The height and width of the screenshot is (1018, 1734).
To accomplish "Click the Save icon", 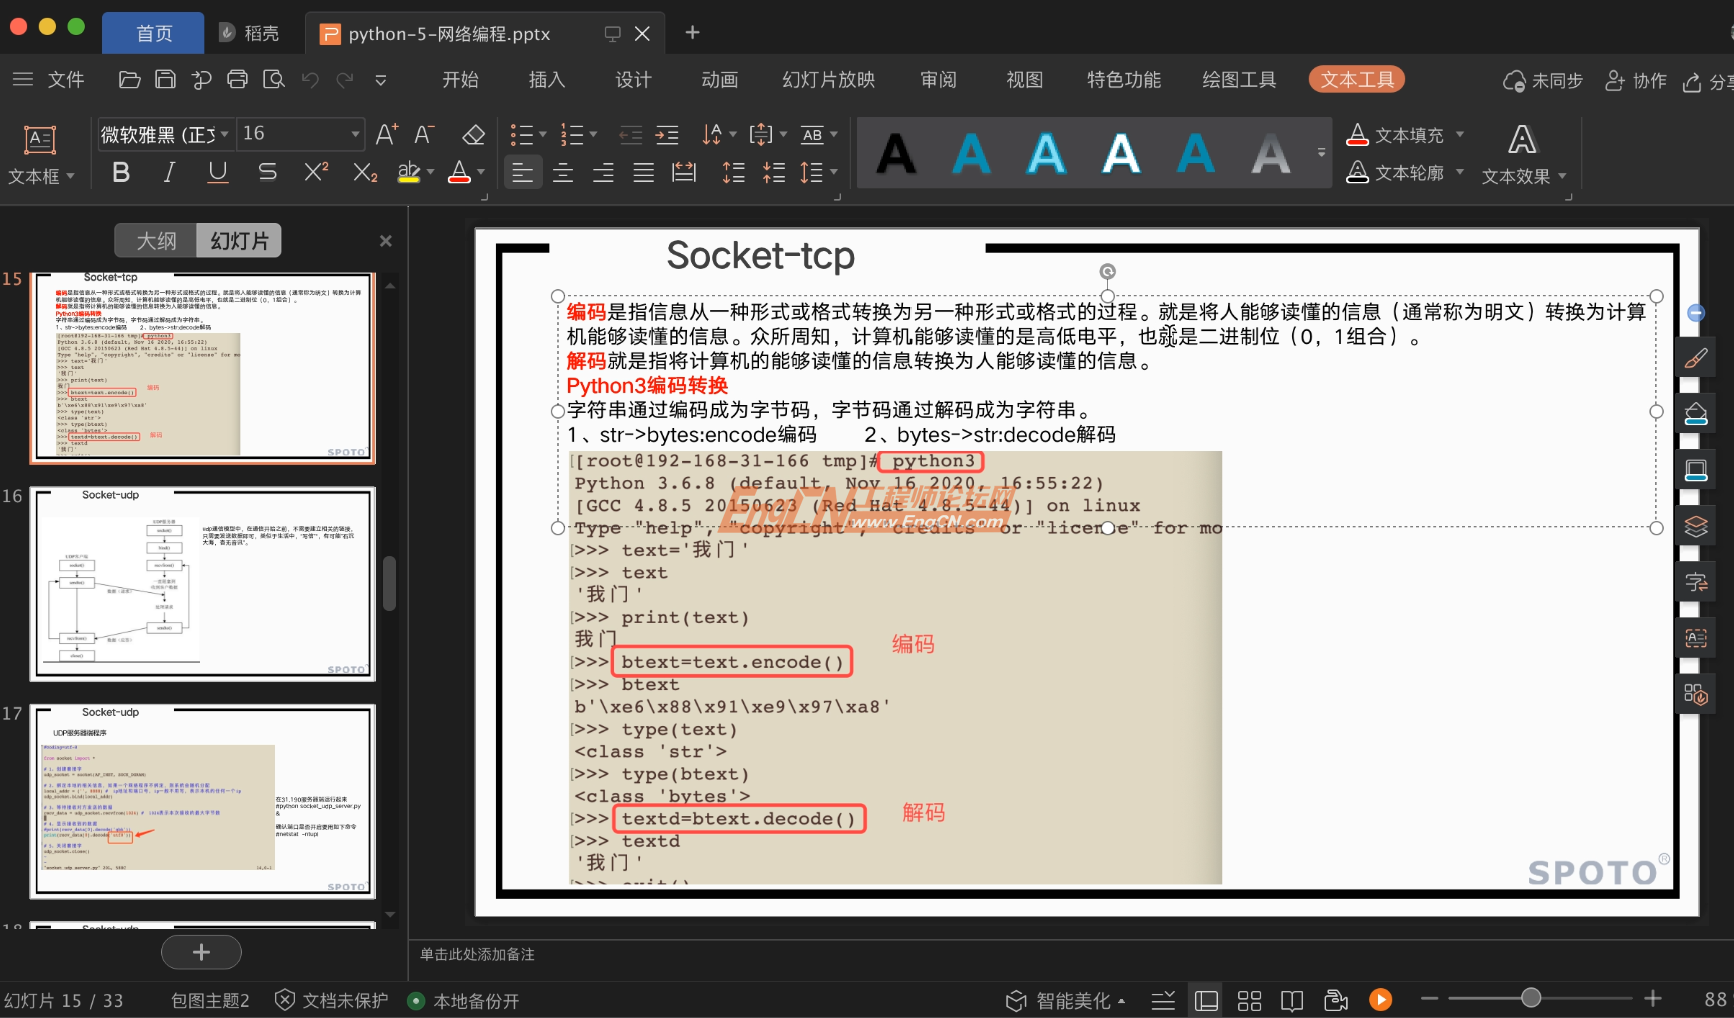I will tap(165, 79).
